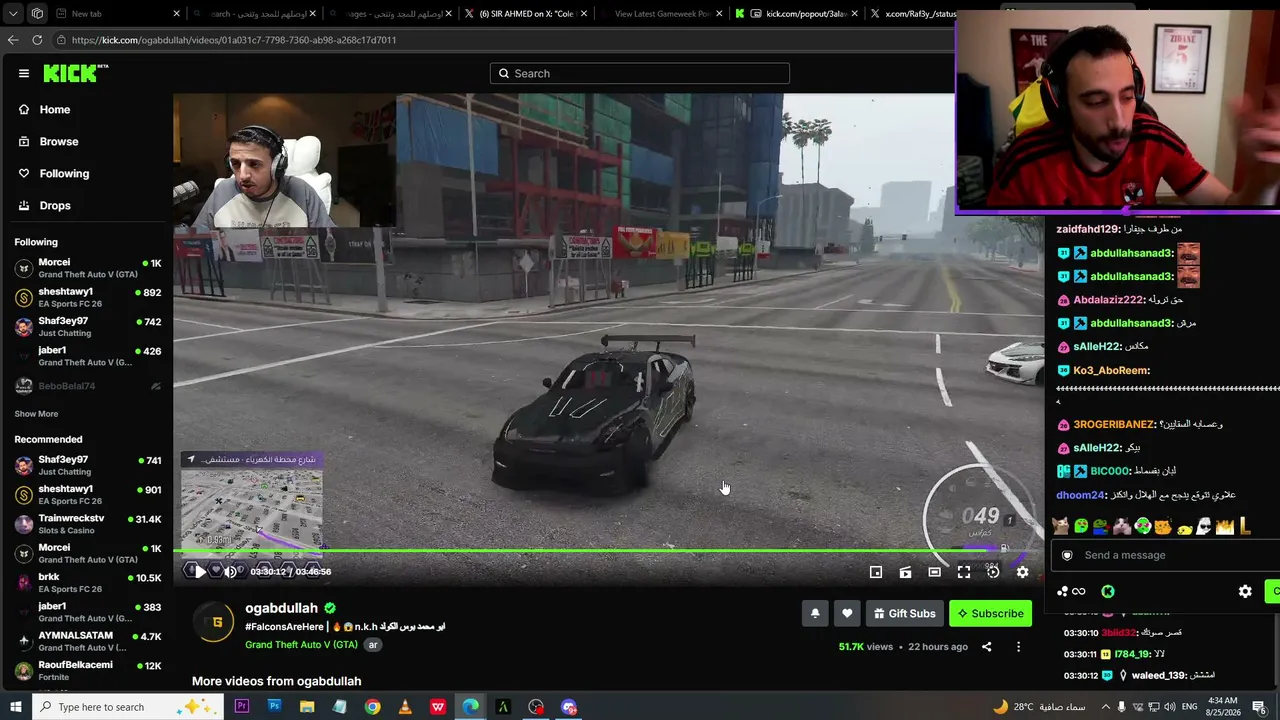Screen dimensions: 1280x720
Task: Open the Kick hamburger sidebar menu
Action: click(24, 73)
